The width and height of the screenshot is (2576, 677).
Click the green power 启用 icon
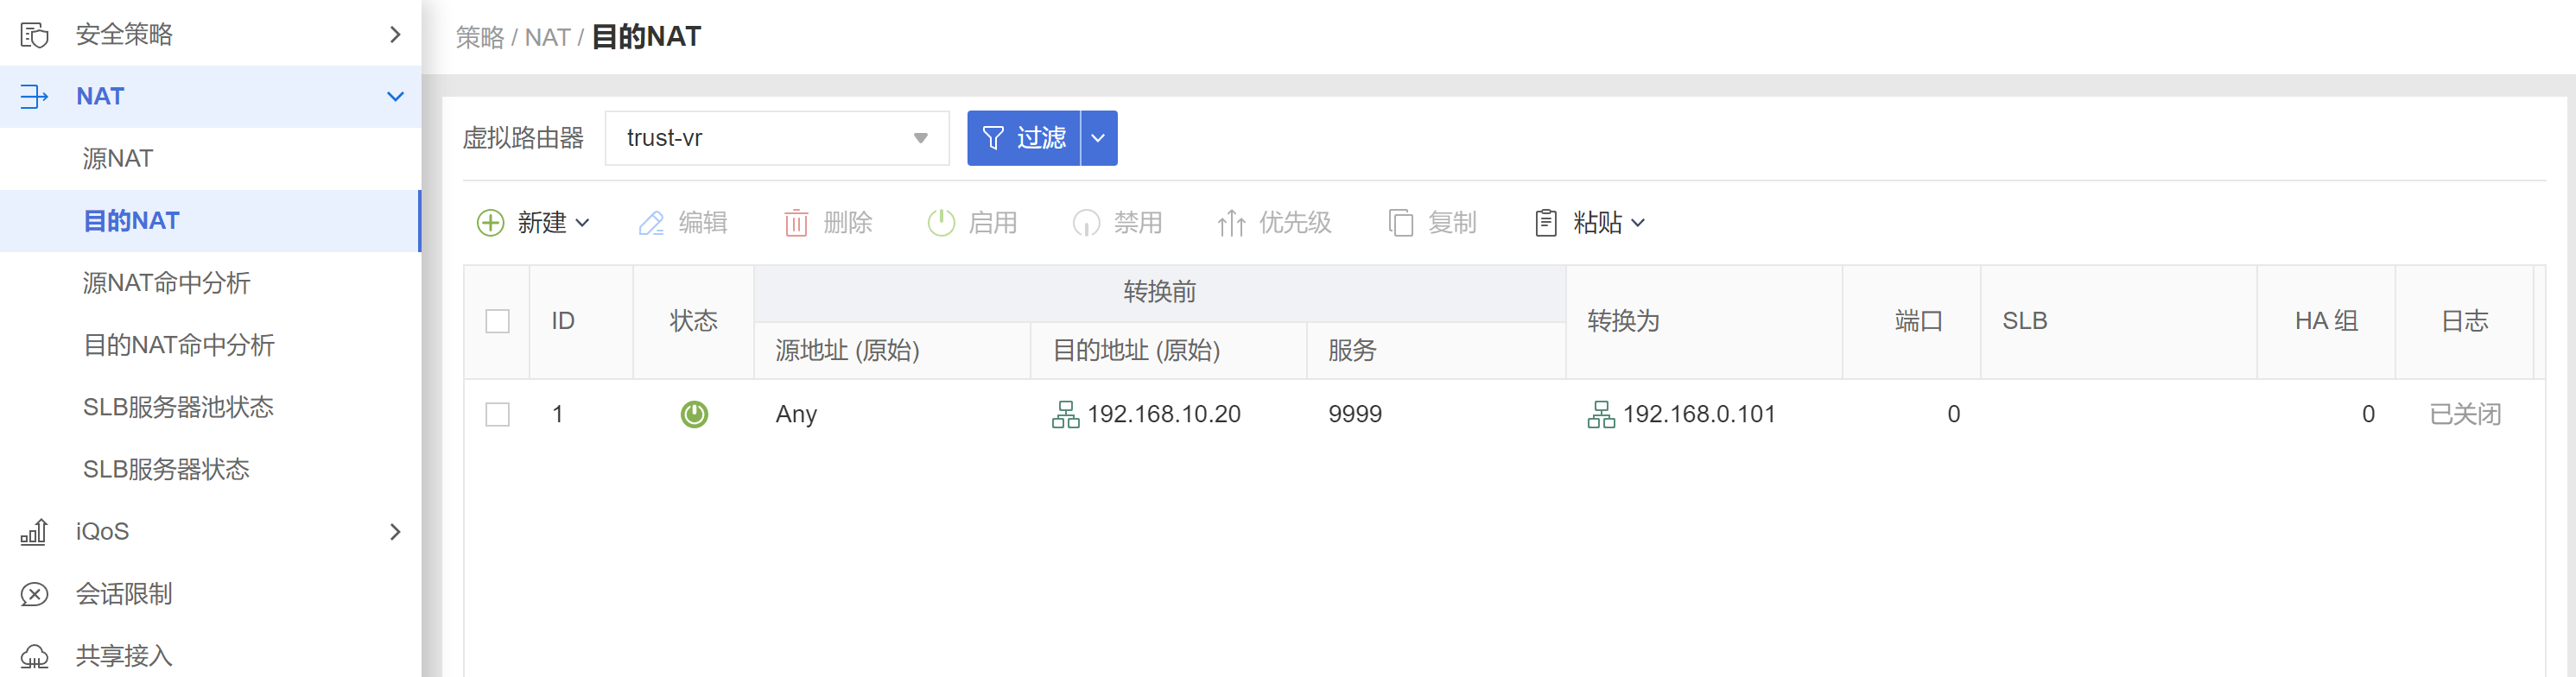(x=941, y=222)
